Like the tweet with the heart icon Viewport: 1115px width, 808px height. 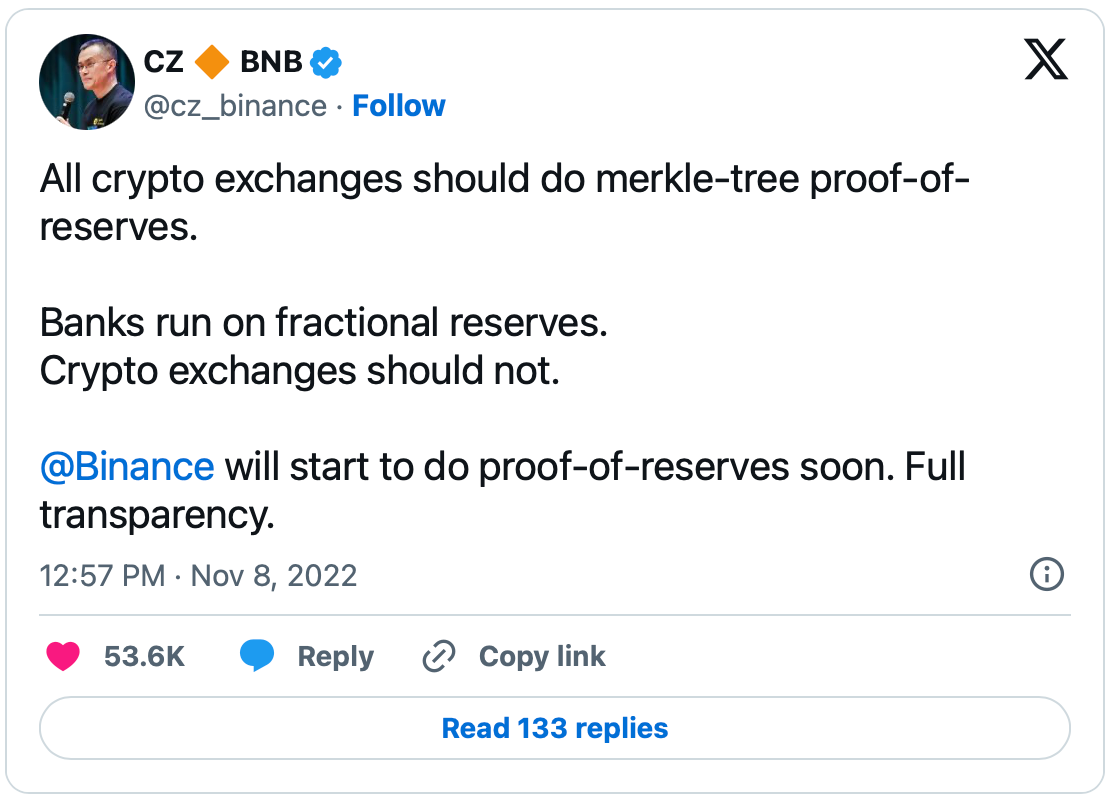[64, 656]
